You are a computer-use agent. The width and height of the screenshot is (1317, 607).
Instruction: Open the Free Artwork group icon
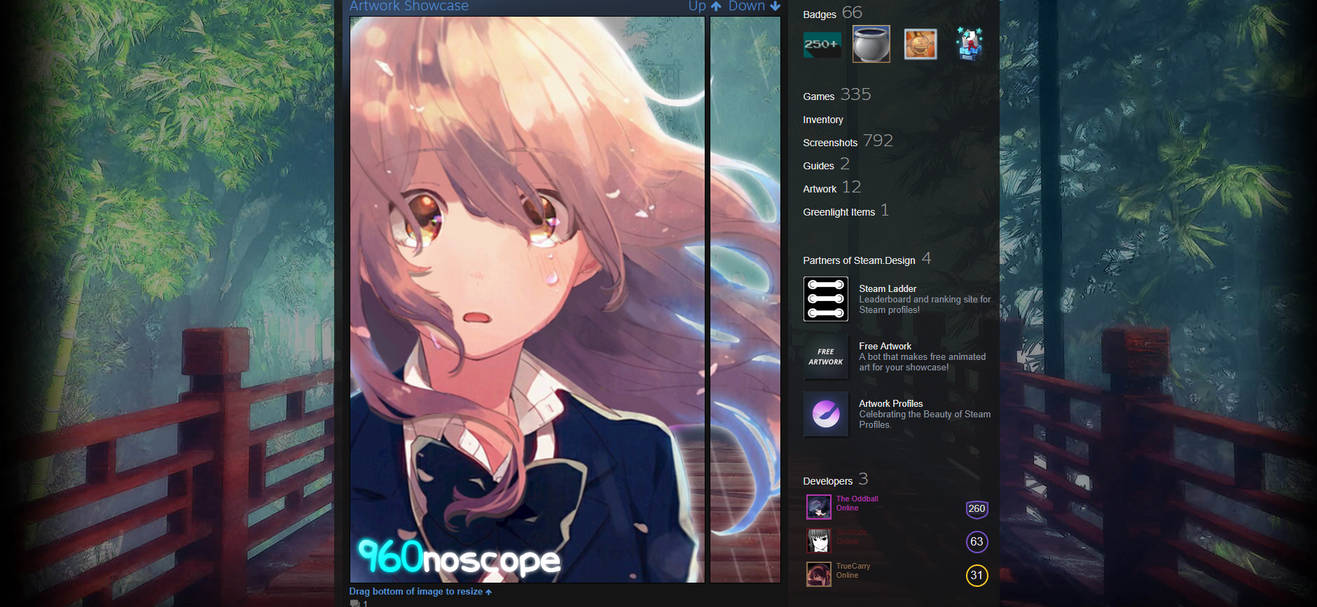[x=826, y=357]
